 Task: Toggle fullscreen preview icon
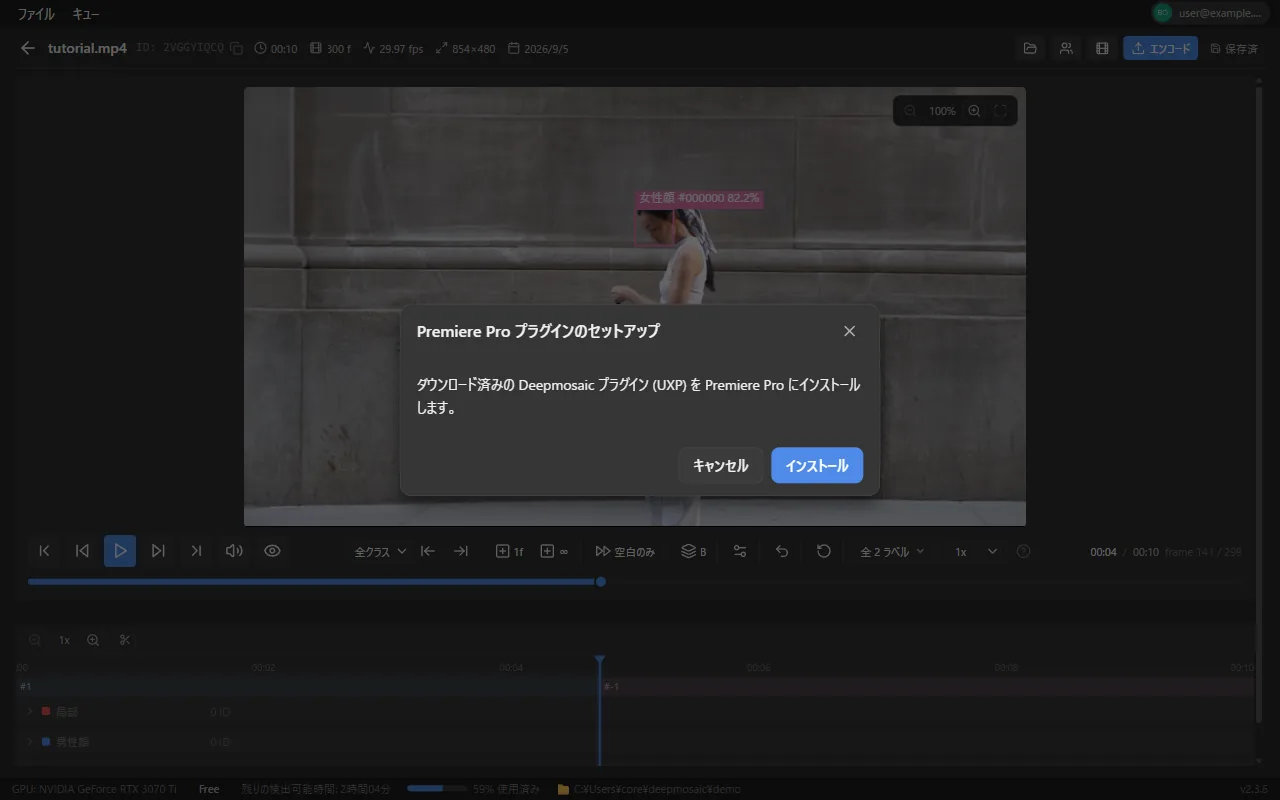tap(1000, 111)
